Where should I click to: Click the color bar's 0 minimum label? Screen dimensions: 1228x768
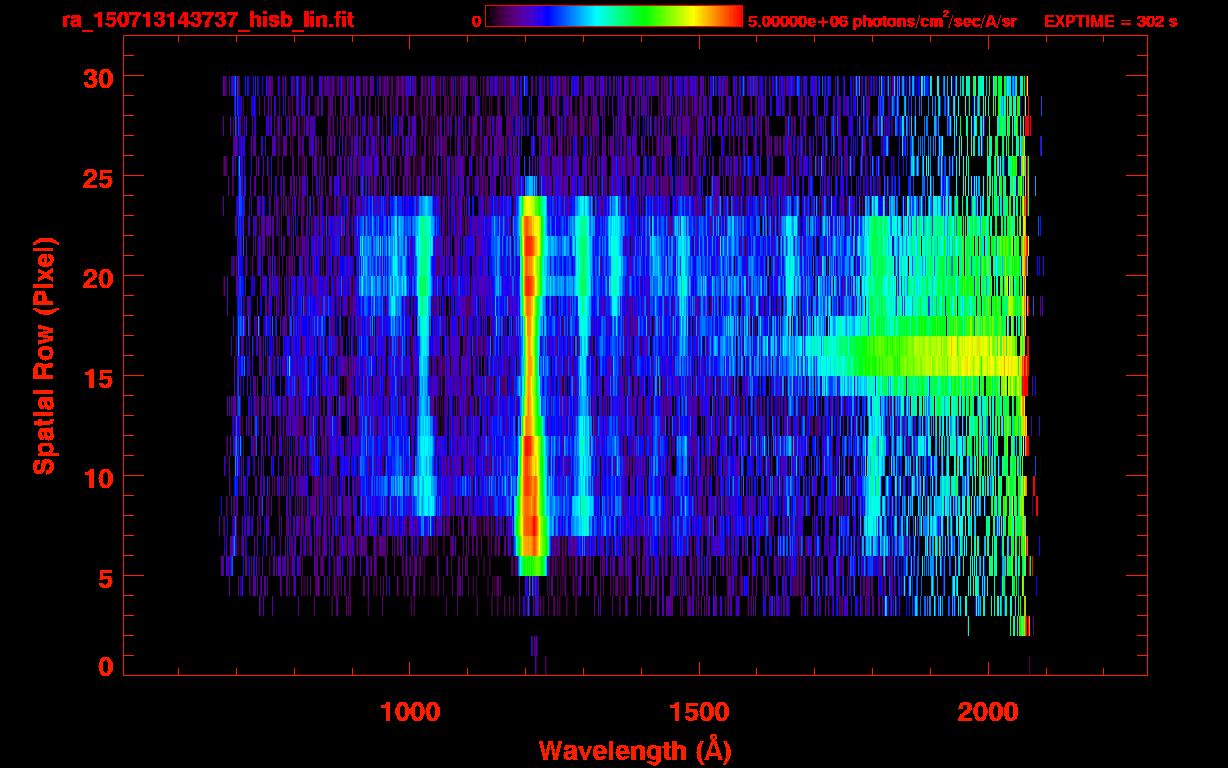pos(476,21)
